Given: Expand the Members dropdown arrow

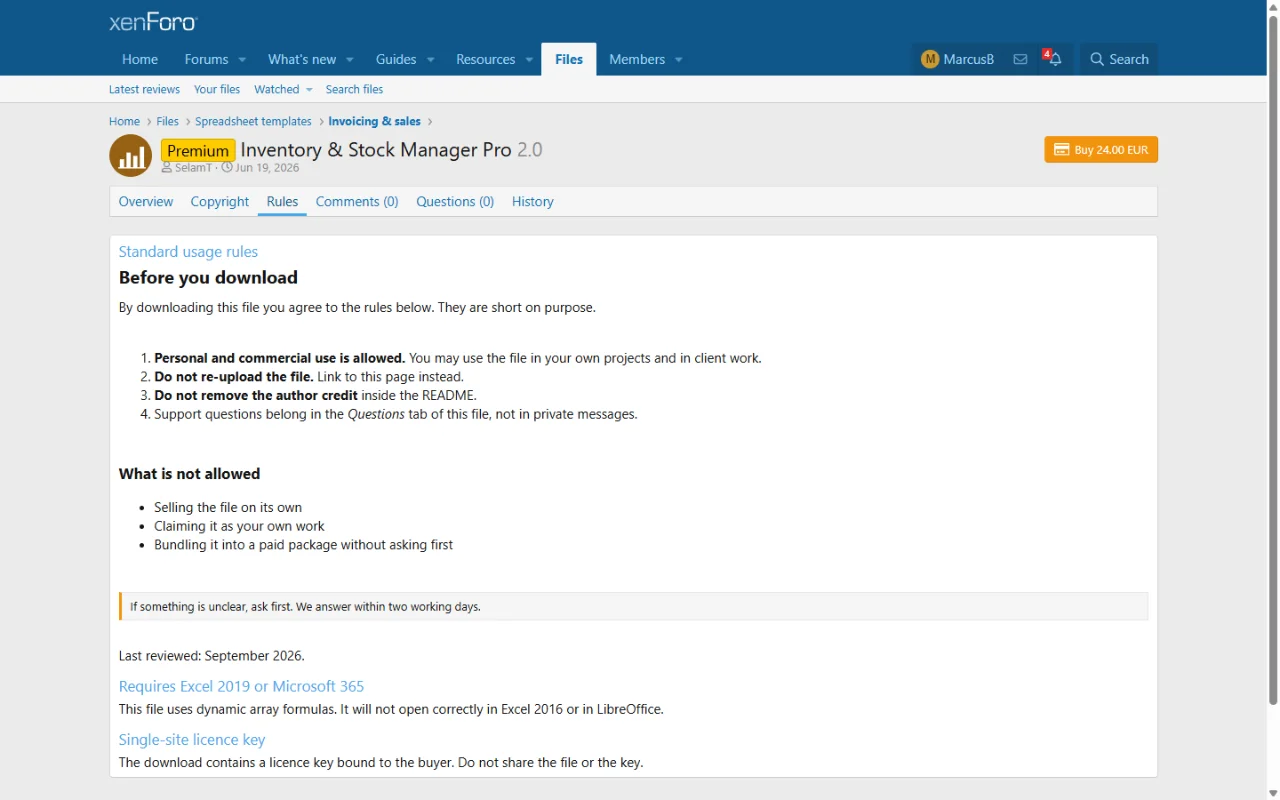Looking at the screenshot, I should (x=679, y=60).
